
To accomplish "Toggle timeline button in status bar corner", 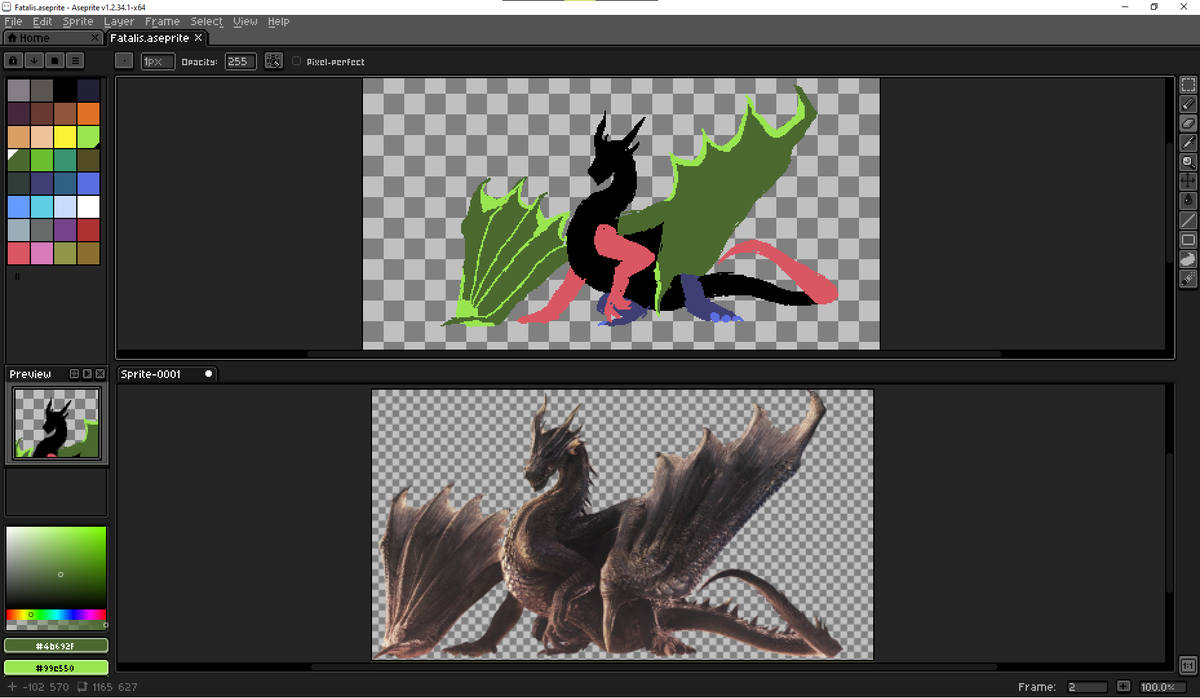I will click(x=1187, y=665).
